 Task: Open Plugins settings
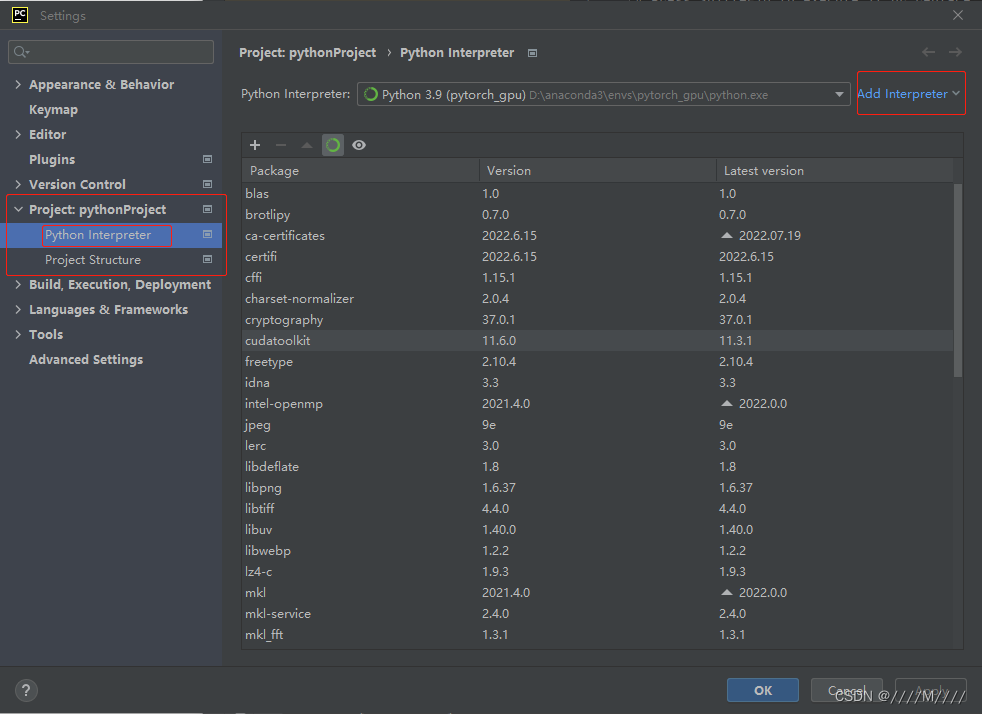[52, 160]
